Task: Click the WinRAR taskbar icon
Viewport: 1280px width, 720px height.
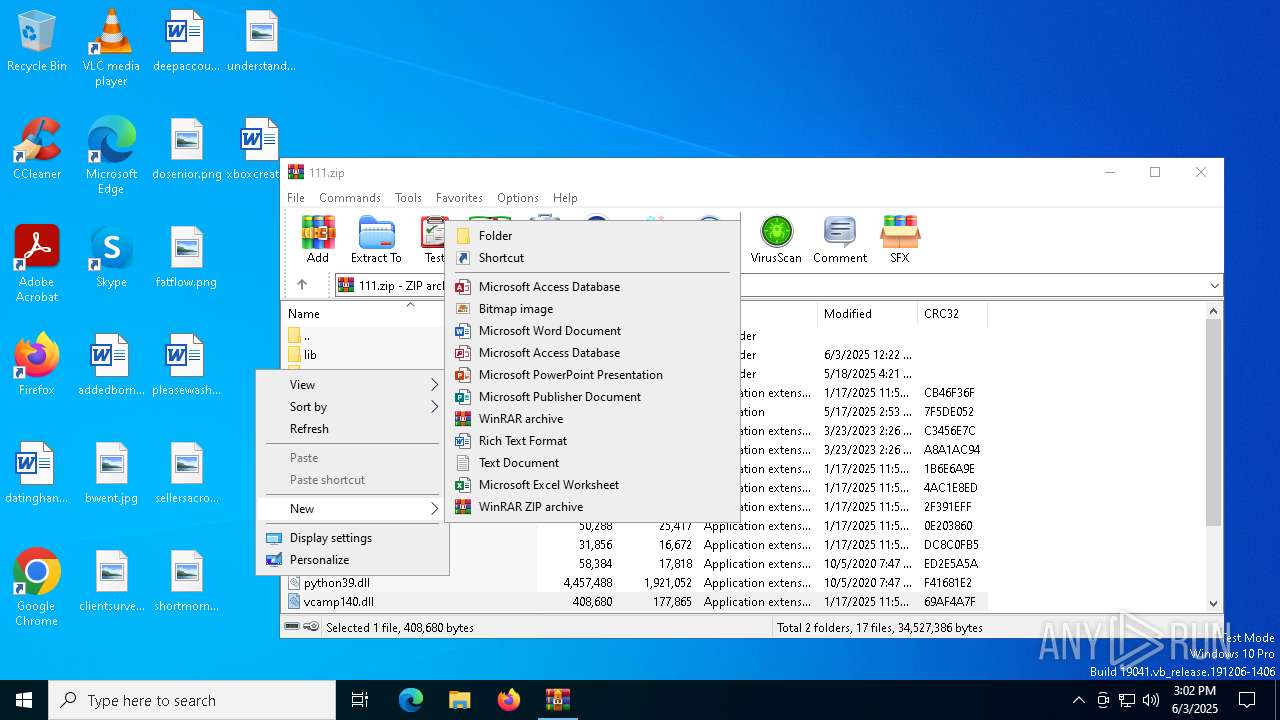Action: coord(557,700)
